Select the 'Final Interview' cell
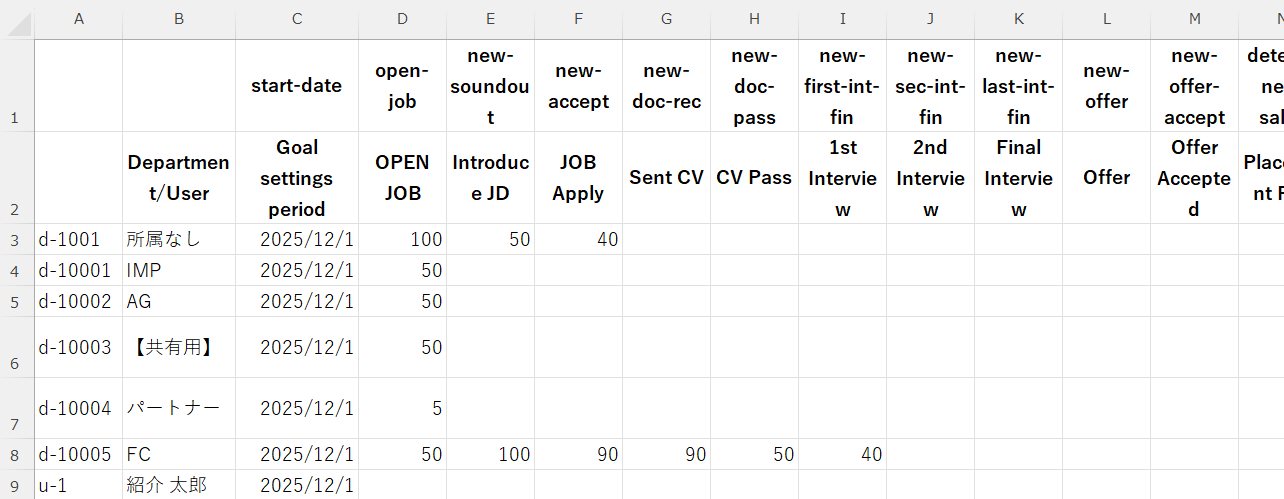This screenshot has width=1284, height=499. (1018, 178)
